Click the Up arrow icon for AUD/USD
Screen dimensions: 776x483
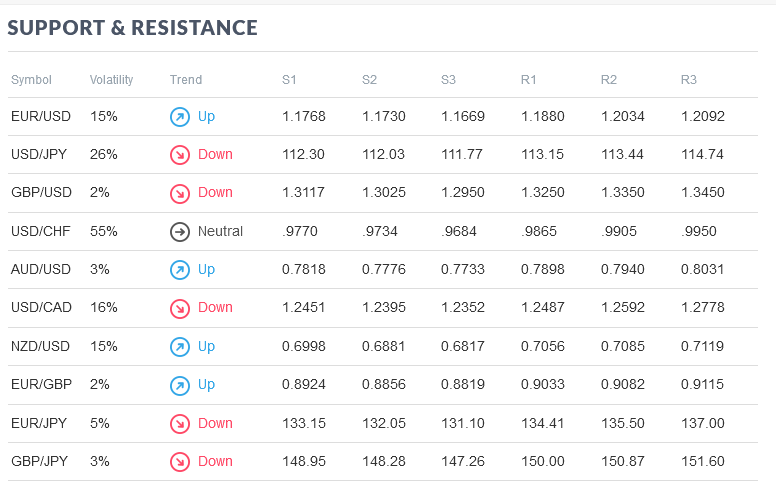pos(180,270)
